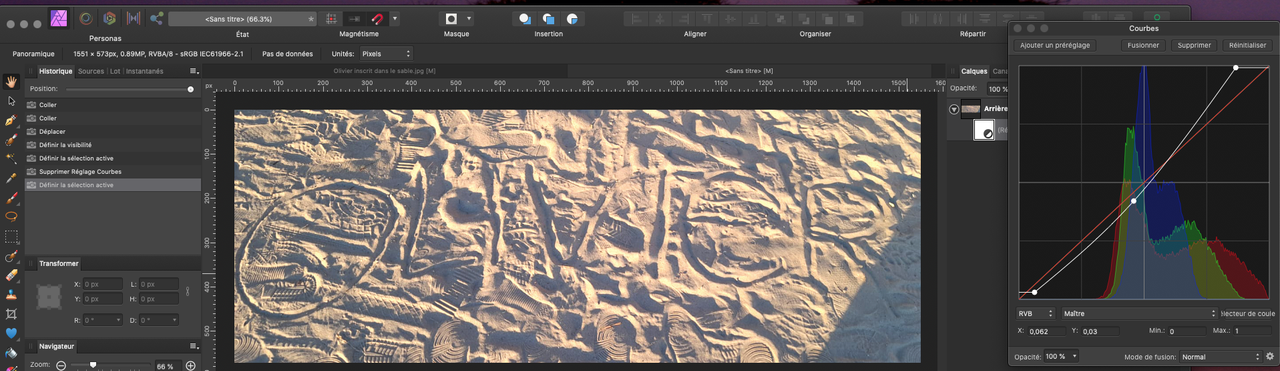Switch to the Liquify persona
The image size is (1280, 371).
coord(87,18)
